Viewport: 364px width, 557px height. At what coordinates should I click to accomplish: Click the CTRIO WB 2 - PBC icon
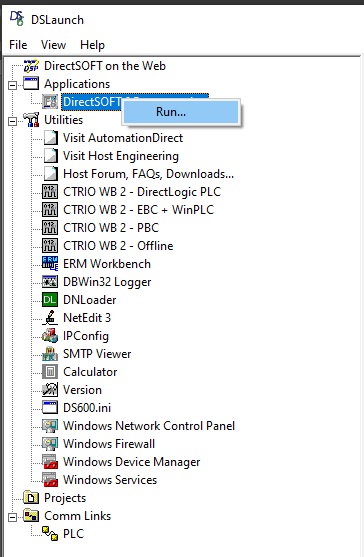click(50, 228)
